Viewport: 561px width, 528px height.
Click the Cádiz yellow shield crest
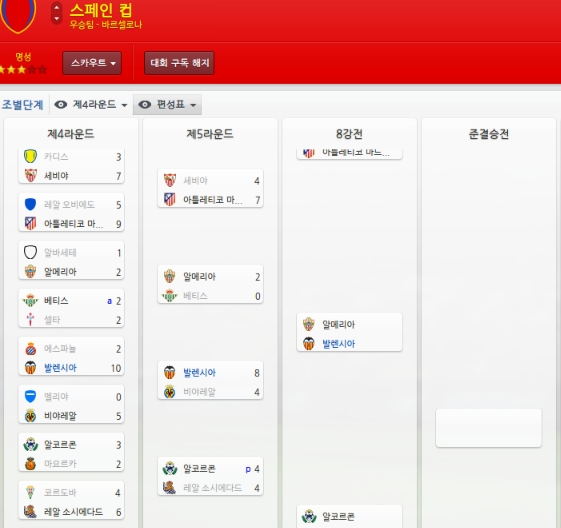(x=30, y=156)
